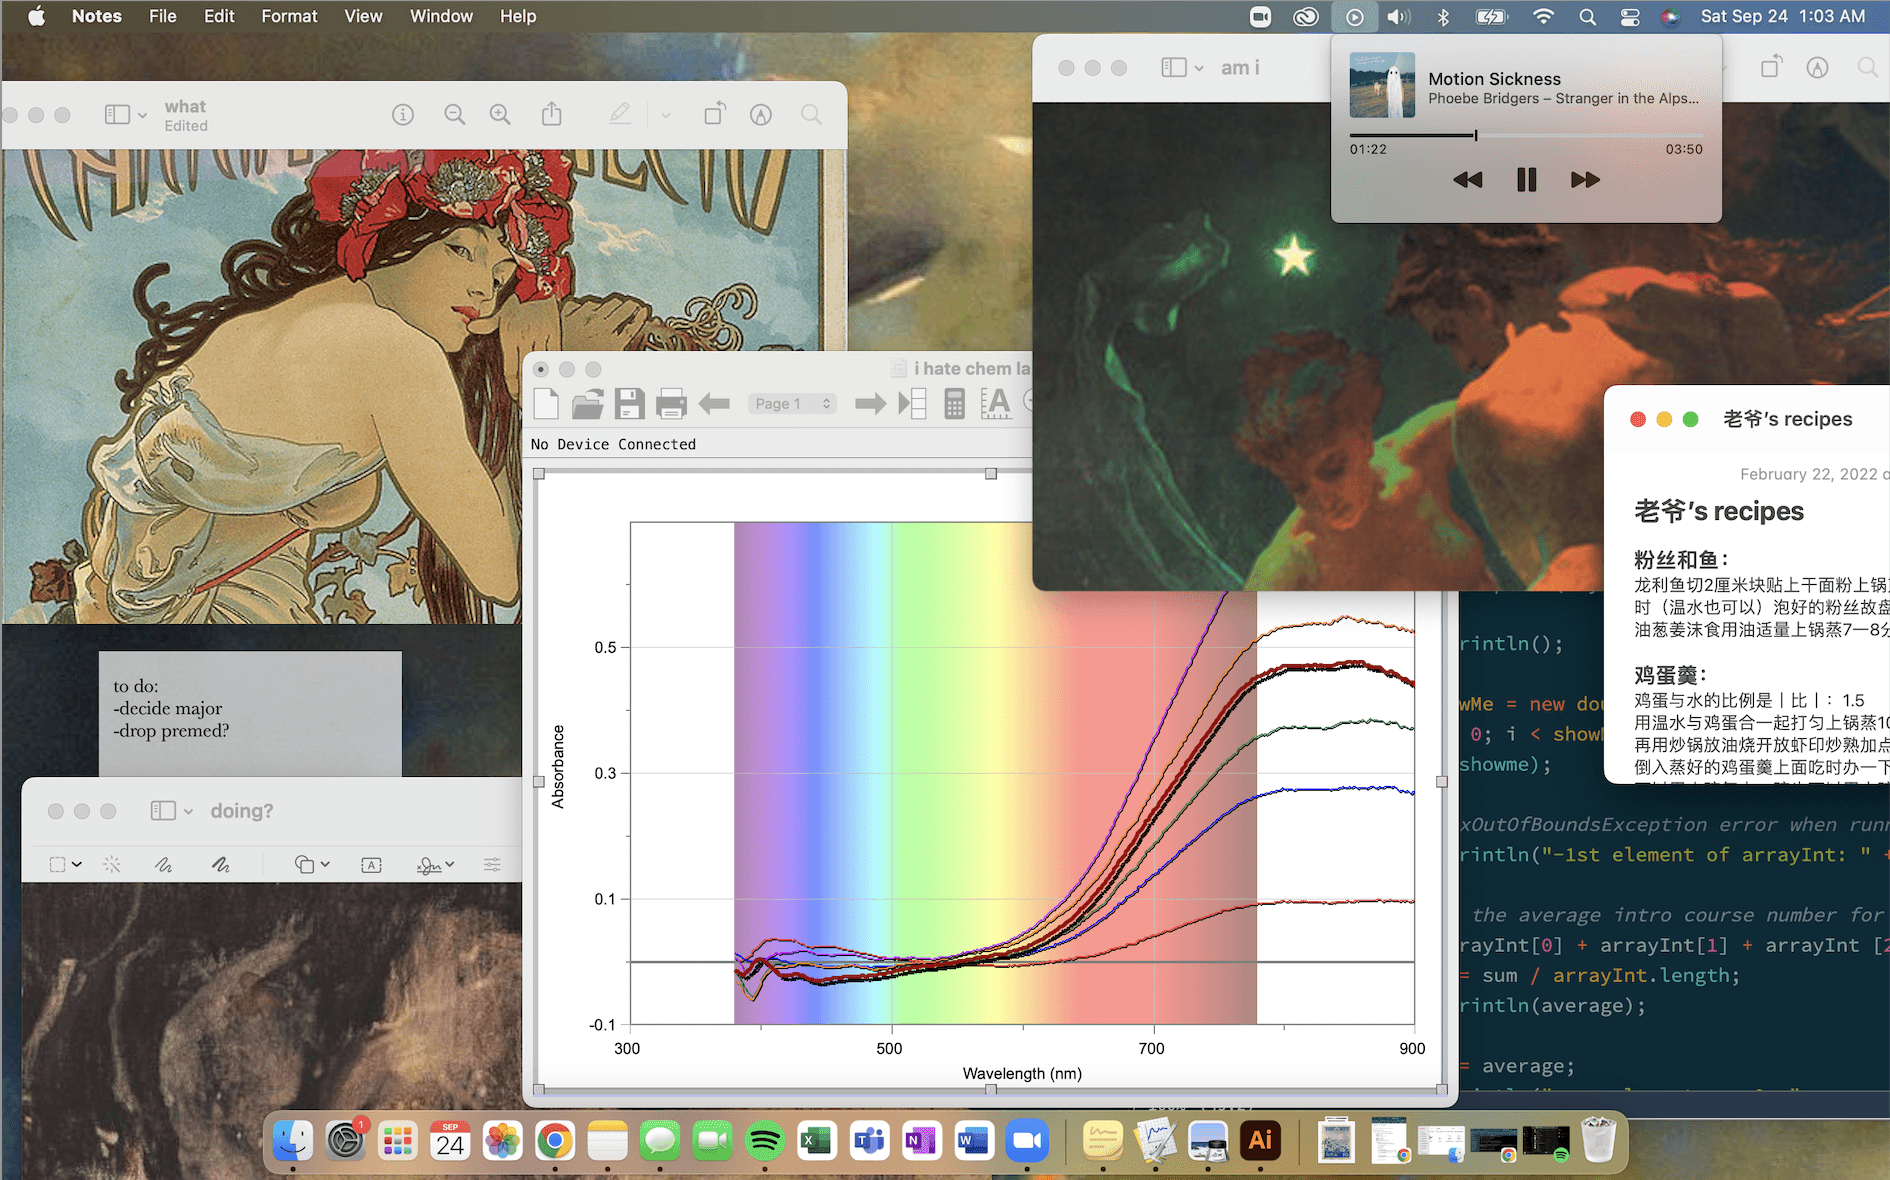Click the data browser table icon
Viewport: 1890px width, 1180px height.
pos(912,403)
